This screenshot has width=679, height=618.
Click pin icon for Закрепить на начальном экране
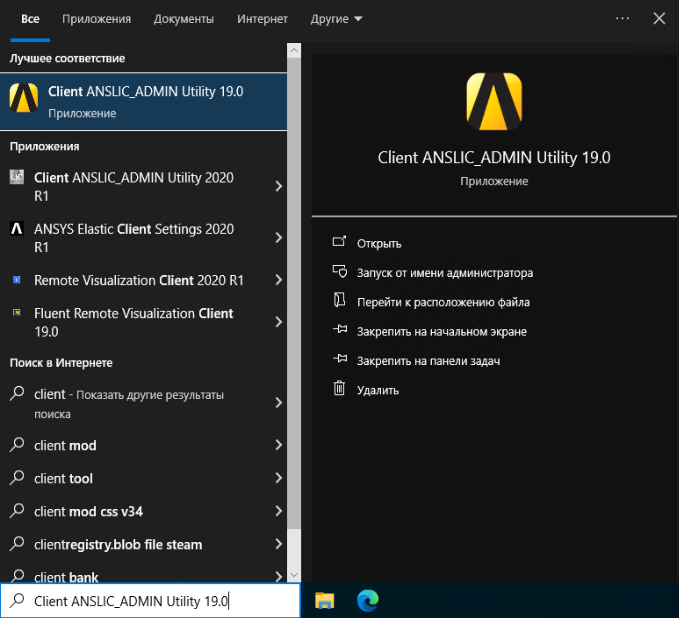pos(340,330)
